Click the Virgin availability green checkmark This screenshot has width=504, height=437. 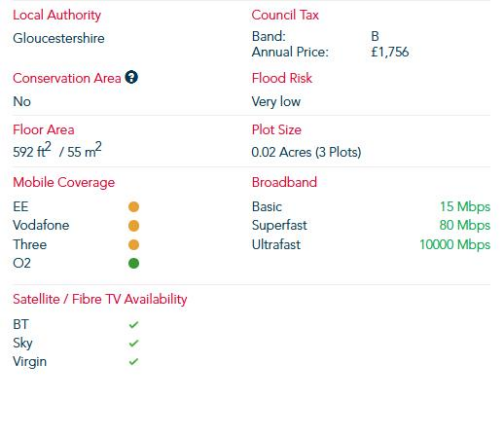click(x=134, y=361)
